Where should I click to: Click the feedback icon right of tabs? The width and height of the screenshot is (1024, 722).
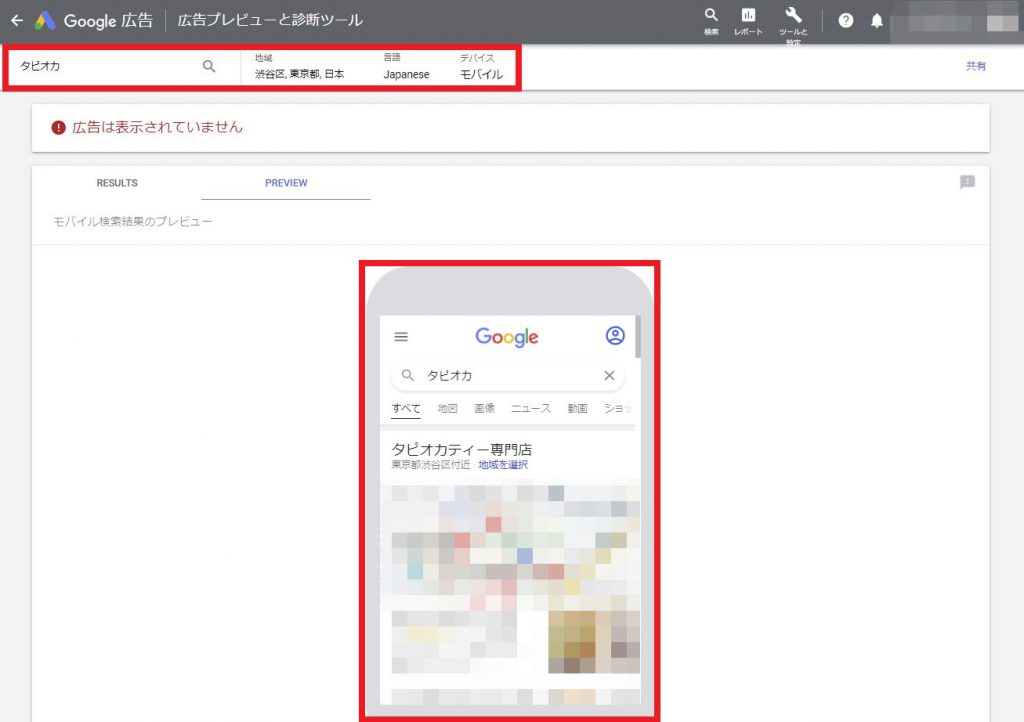point(967,182)
